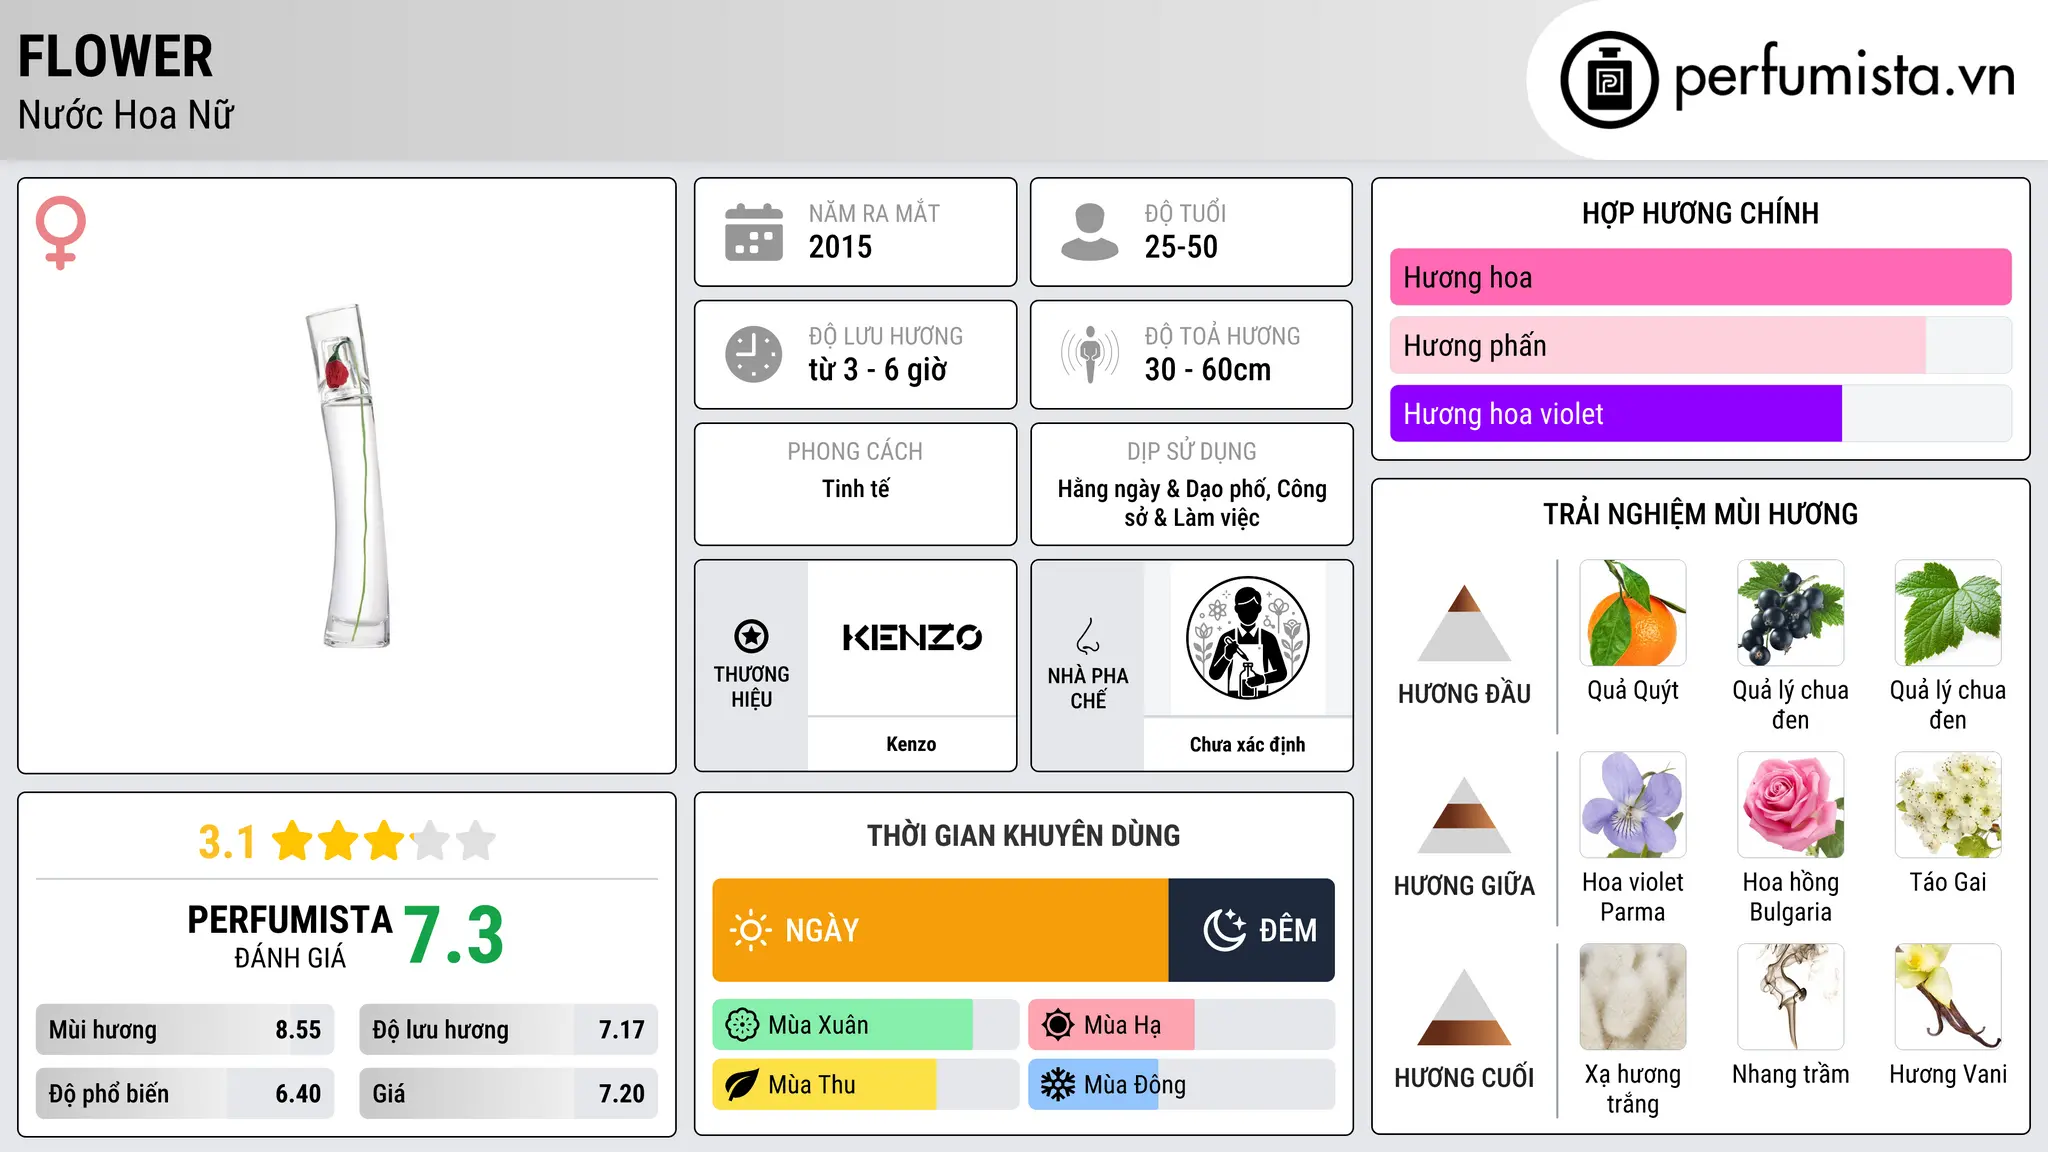2048x1152 pixels.
Task: Click the Mùa Đông season bar
Action: click(x=1182, y=1085)
